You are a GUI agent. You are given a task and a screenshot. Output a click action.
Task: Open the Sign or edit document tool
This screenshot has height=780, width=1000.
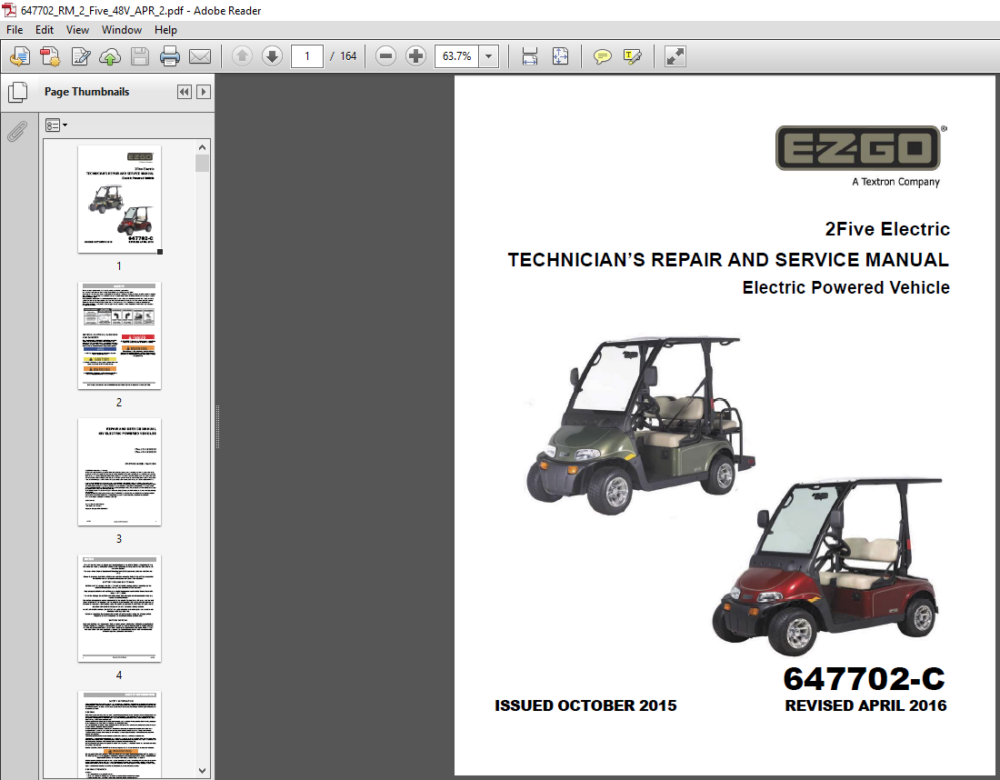(x=80, y=57)
